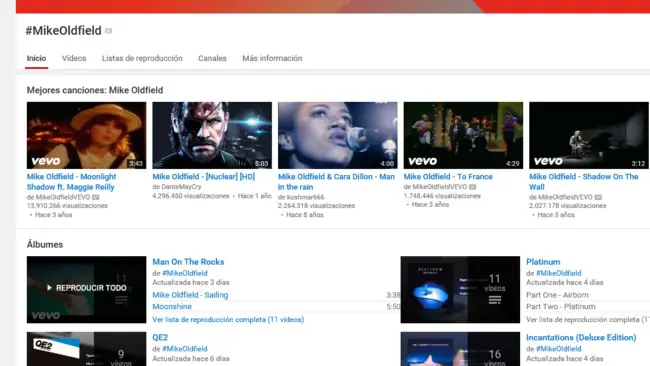Open Mike Oldfield - To France title
This screenshot has height=366, width=650.
(x=448, y=177)
